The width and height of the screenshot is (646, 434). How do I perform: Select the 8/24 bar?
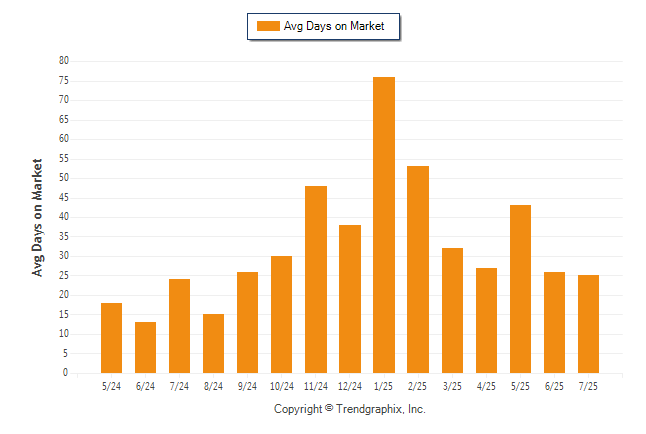point(213,344)
